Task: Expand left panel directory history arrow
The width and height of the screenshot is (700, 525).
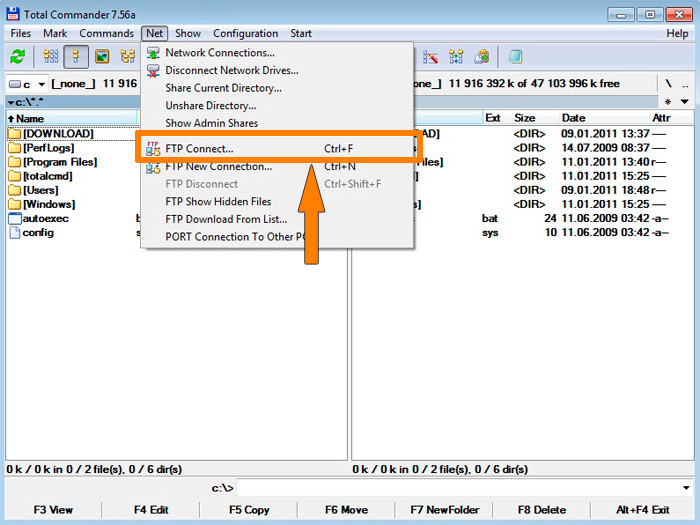Action: pos(12,102)
